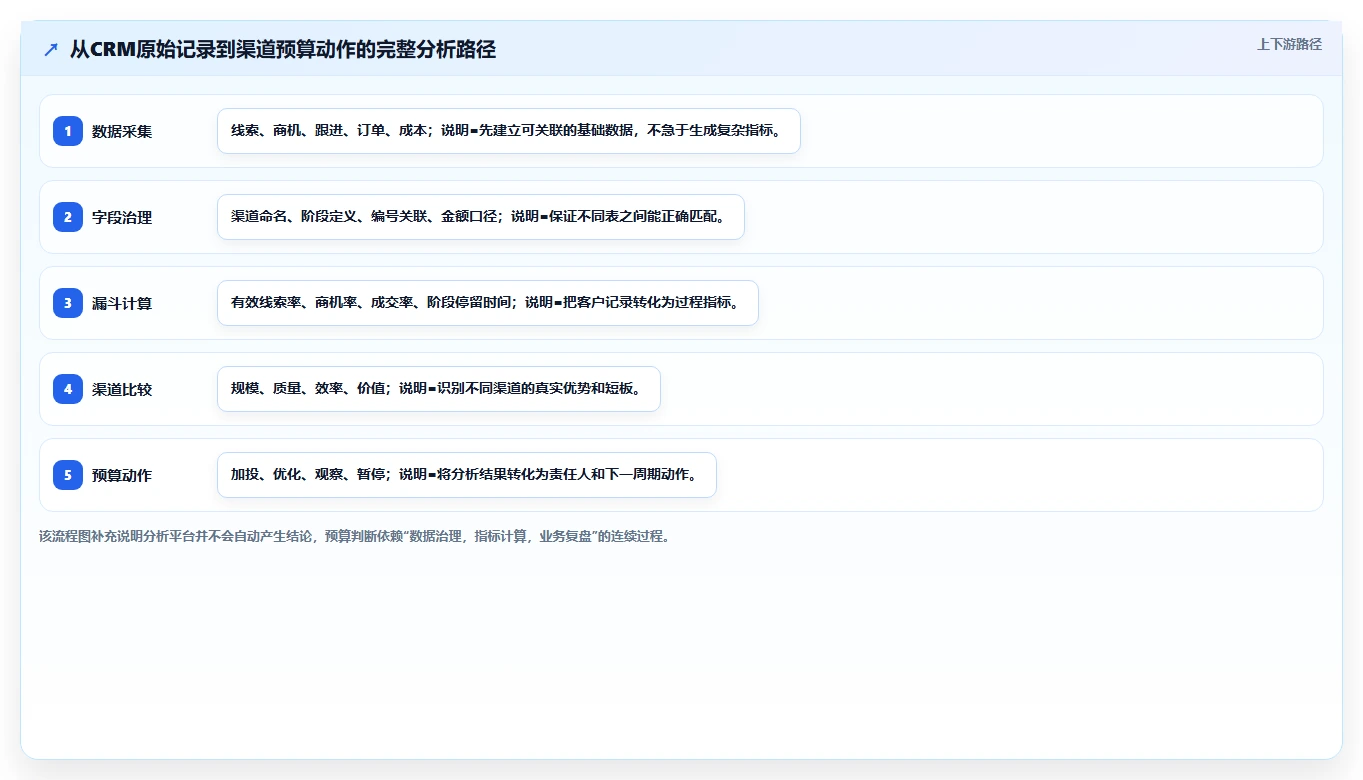
Task: Click the 漏斗计算 step label
Action: tap(122, 303)
